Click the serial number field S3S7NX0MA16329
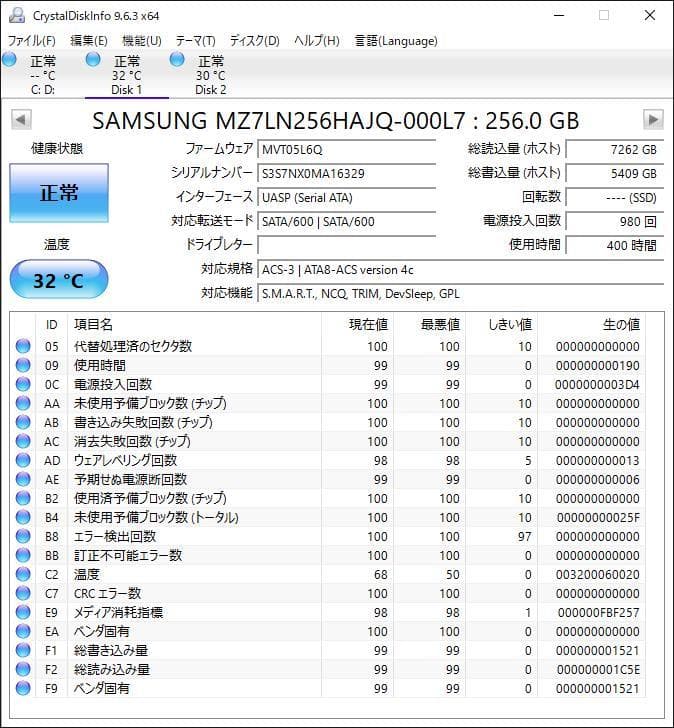This screenshot has height=728, width=674. click(x=346, y=174)
